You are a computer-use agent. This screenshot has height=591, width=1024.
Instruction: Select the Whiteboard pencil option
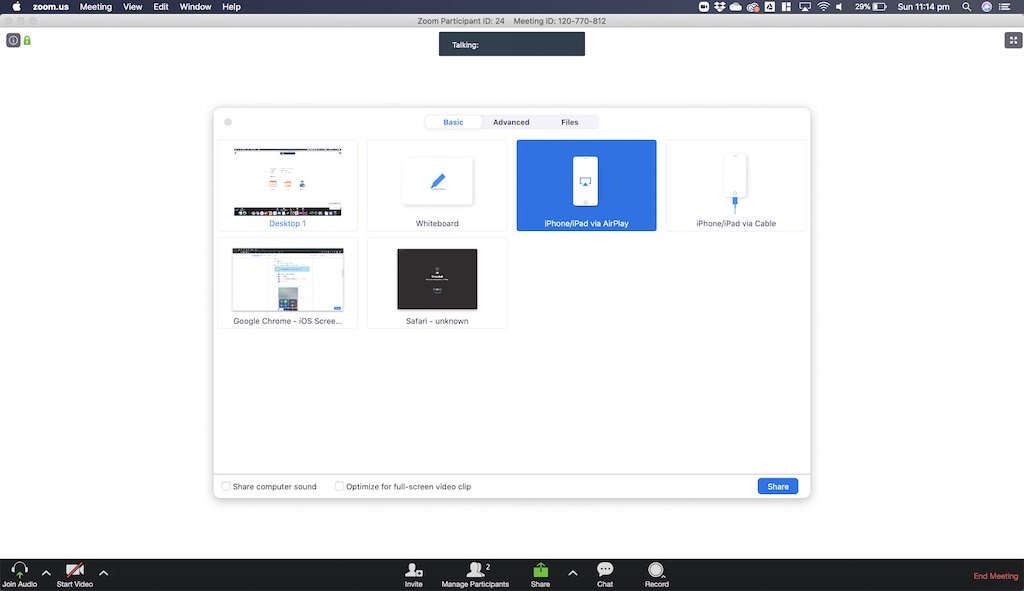[437, 185]
